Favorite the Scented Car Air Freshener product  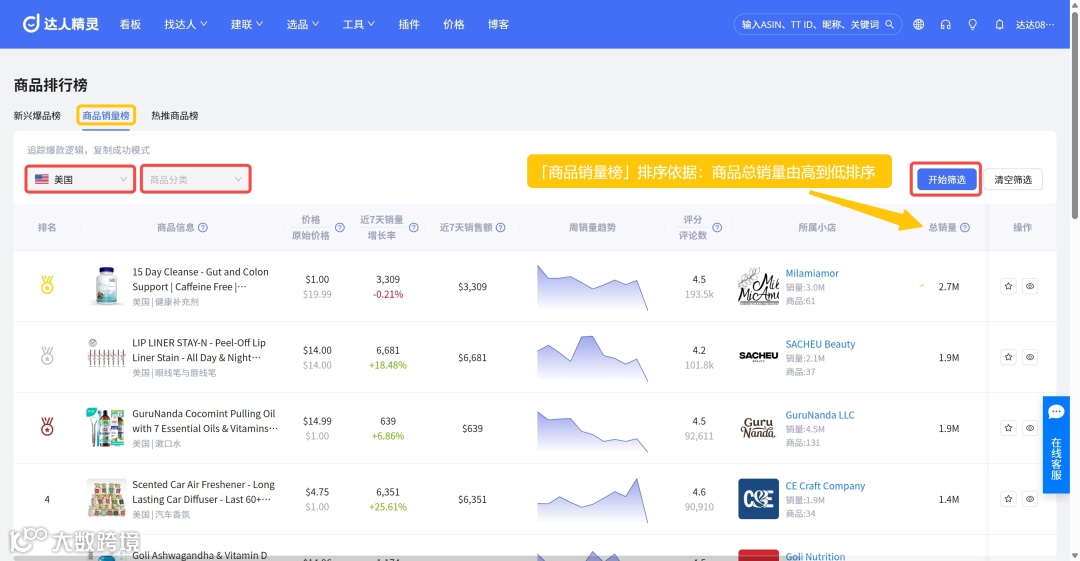[x=1008, y=499]
